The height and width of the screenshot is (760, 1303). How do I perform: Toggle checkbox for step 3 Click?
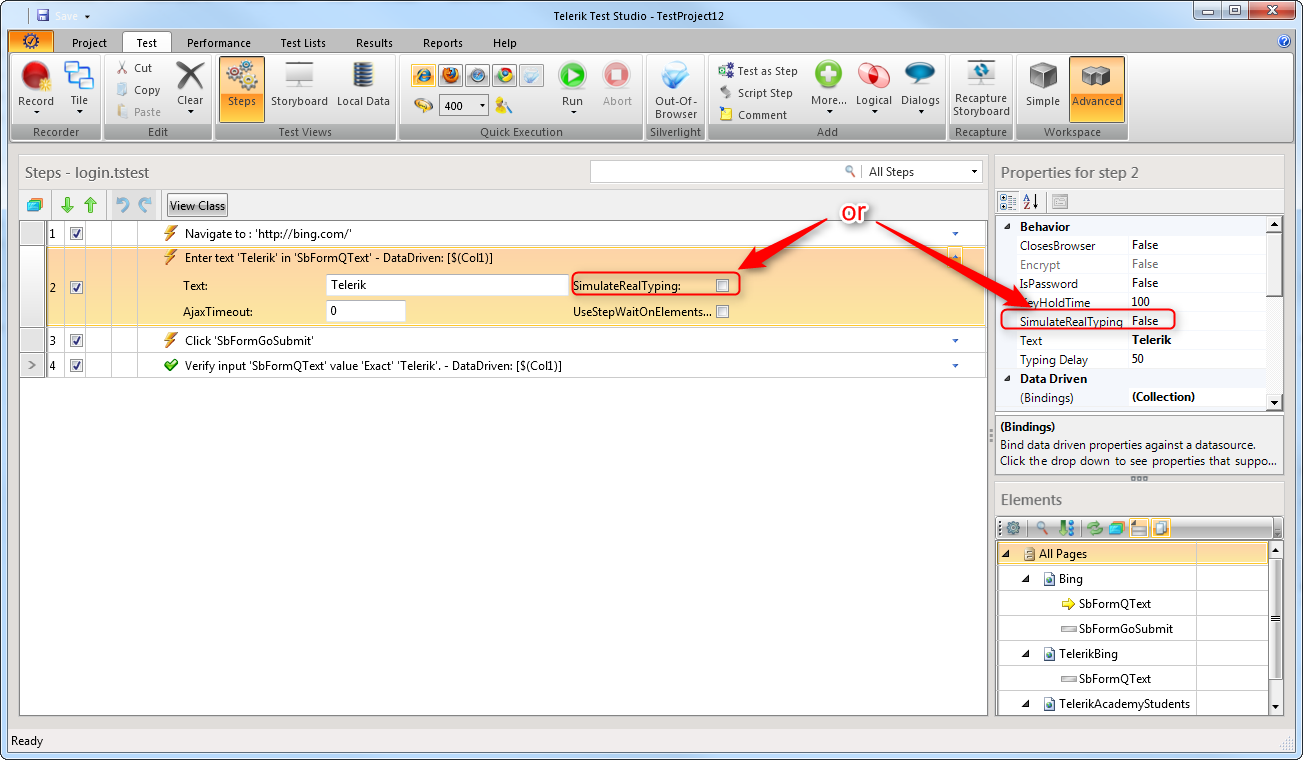point(76,341)
